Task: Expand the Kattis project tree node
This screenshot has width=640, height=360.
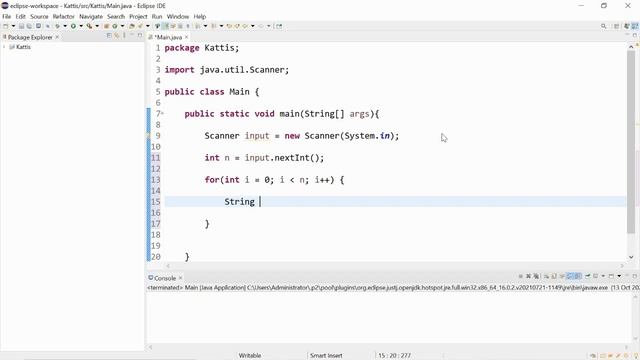Action: 4,47
